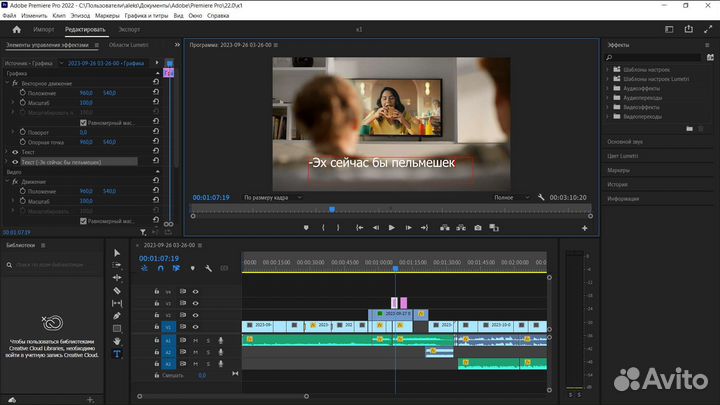This screenshot has height=405, width=720.
Task: Select the Track Select Forward tool
Action: tap(117, 265)
